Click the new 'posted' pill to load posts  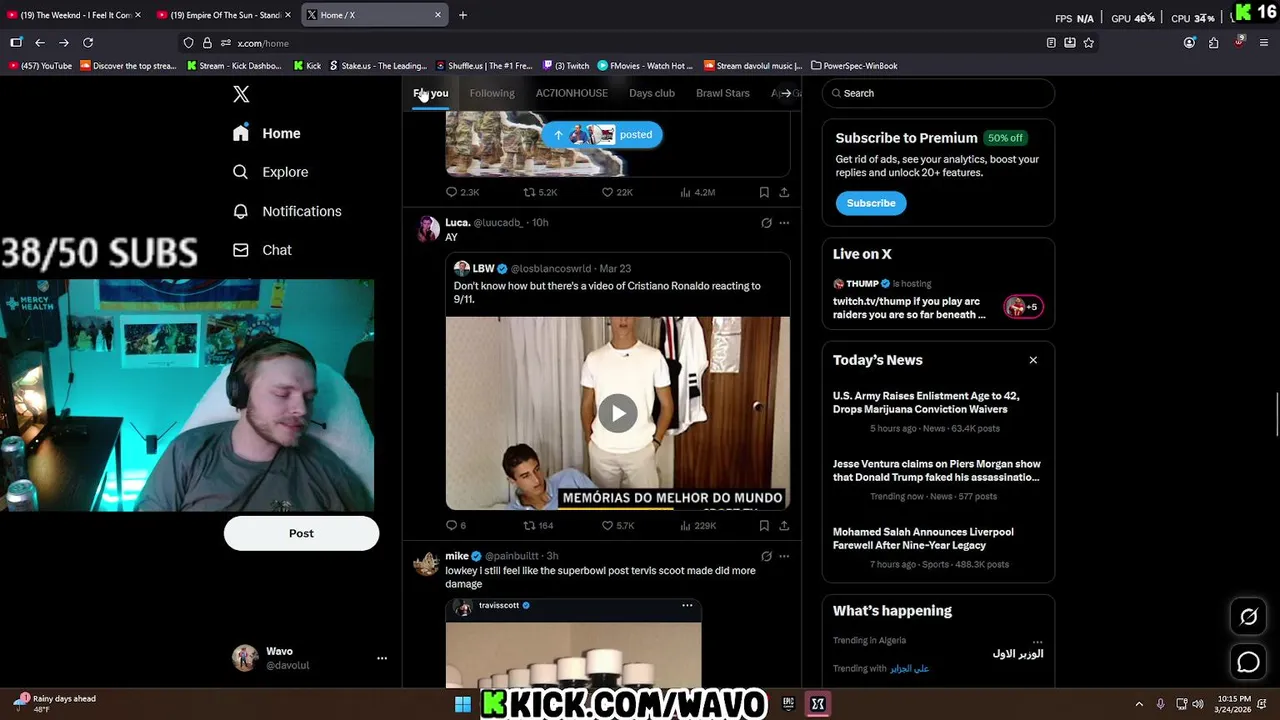tap(602, 135)
